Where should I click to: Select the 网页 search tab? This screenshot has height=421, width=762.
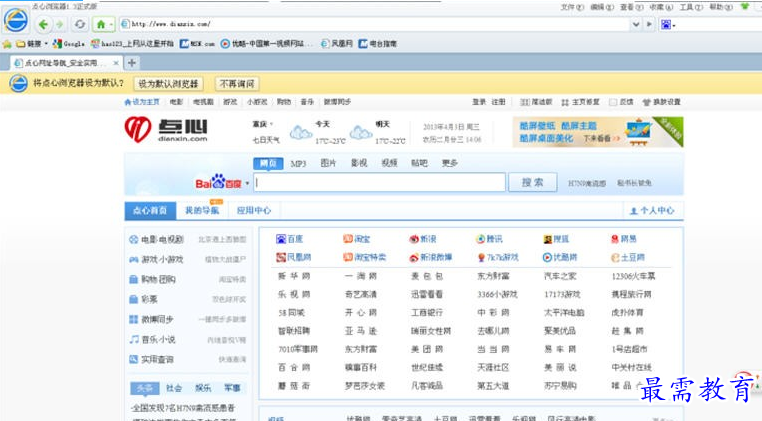pyautogui.click(x=268, y=163)
